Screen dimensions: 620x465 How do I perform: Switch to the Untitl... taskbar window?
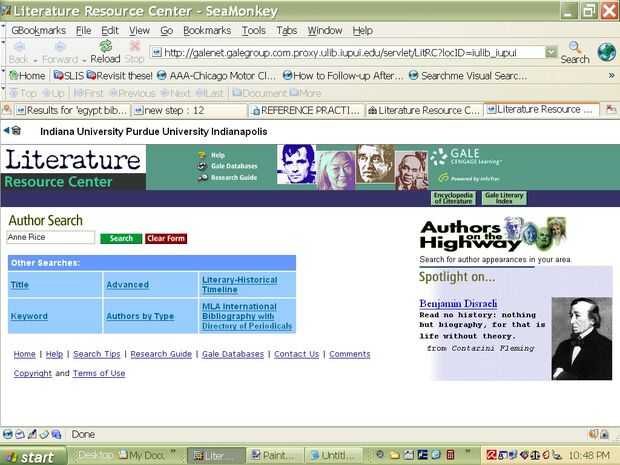(335, 456)
